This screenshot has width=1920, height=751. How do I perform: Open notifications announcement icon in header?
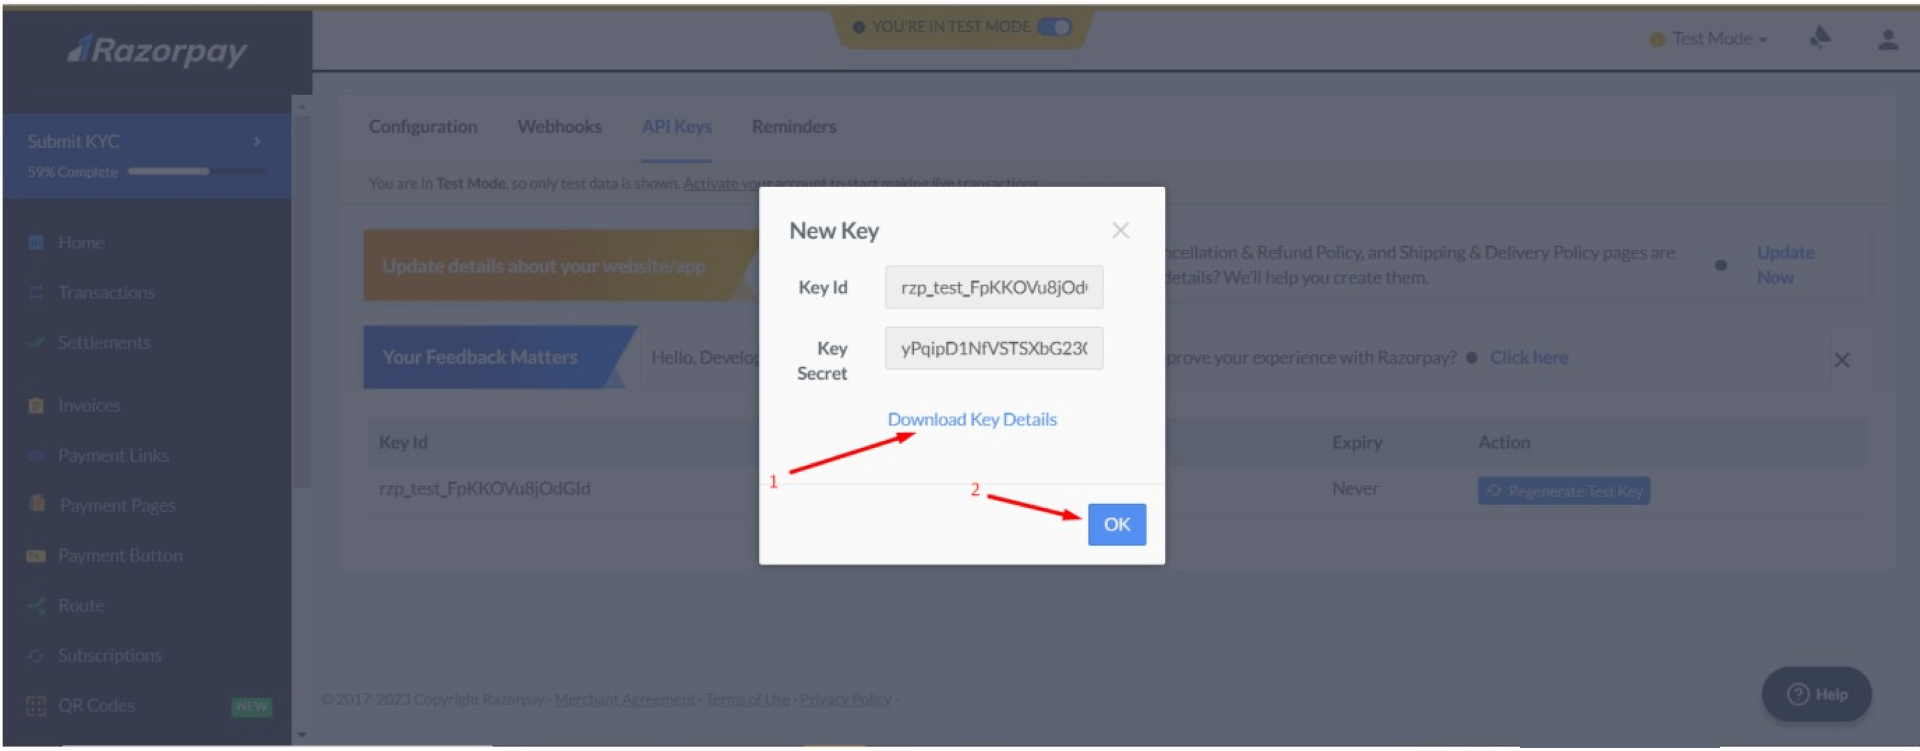(1820, 38)
